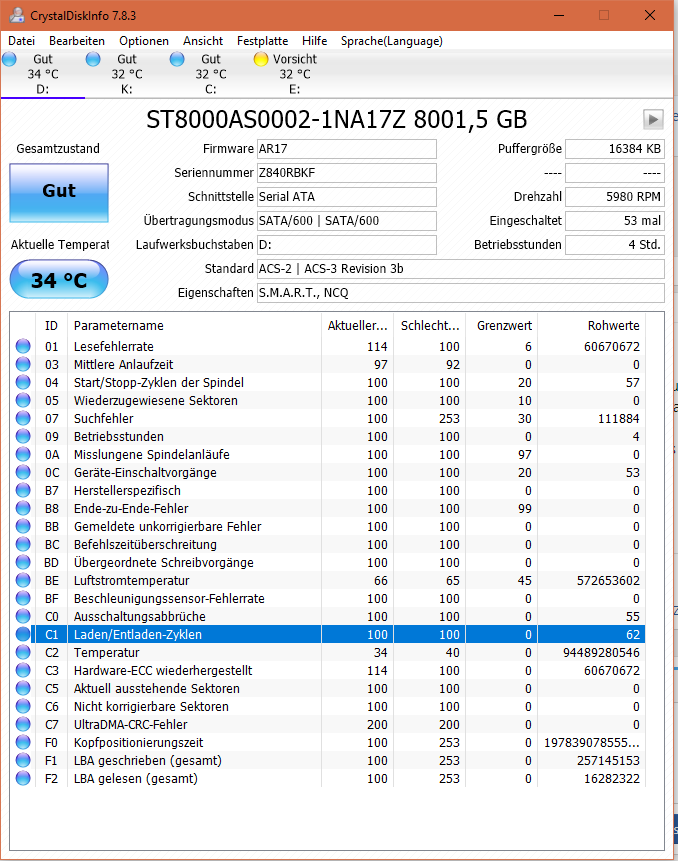This screenshot has height=861, width=678.
Task: Open the Ansicht menu
Action: [x=203, y=41]
